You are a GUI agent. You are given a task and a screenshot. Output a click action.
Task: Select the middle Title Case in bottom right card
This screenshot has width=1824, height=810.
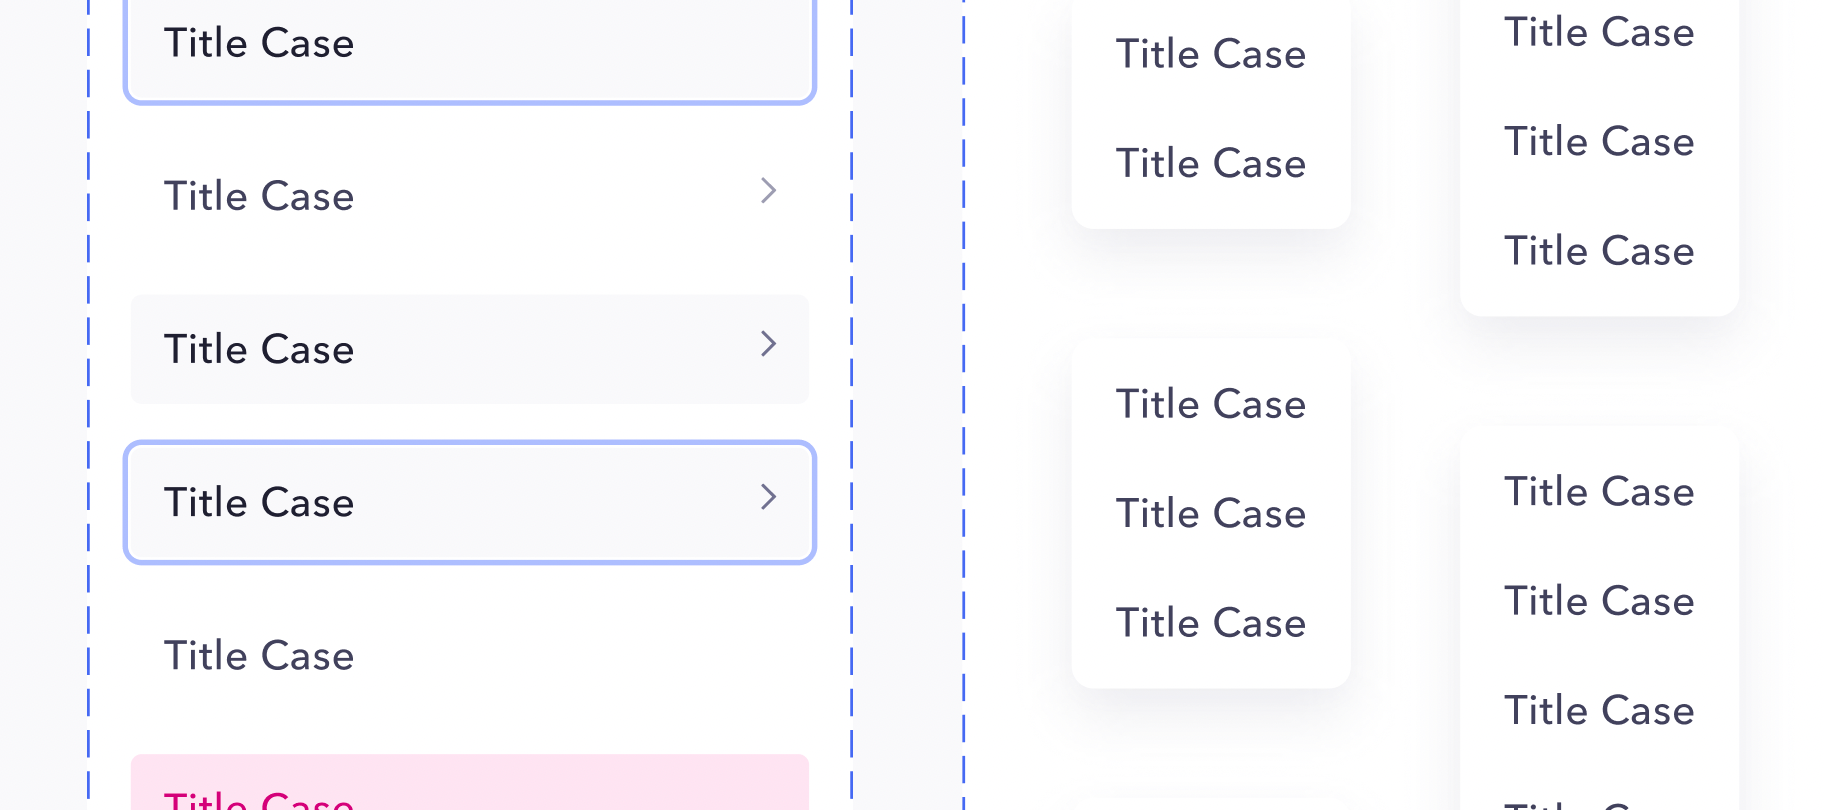tap(1599, 600)
